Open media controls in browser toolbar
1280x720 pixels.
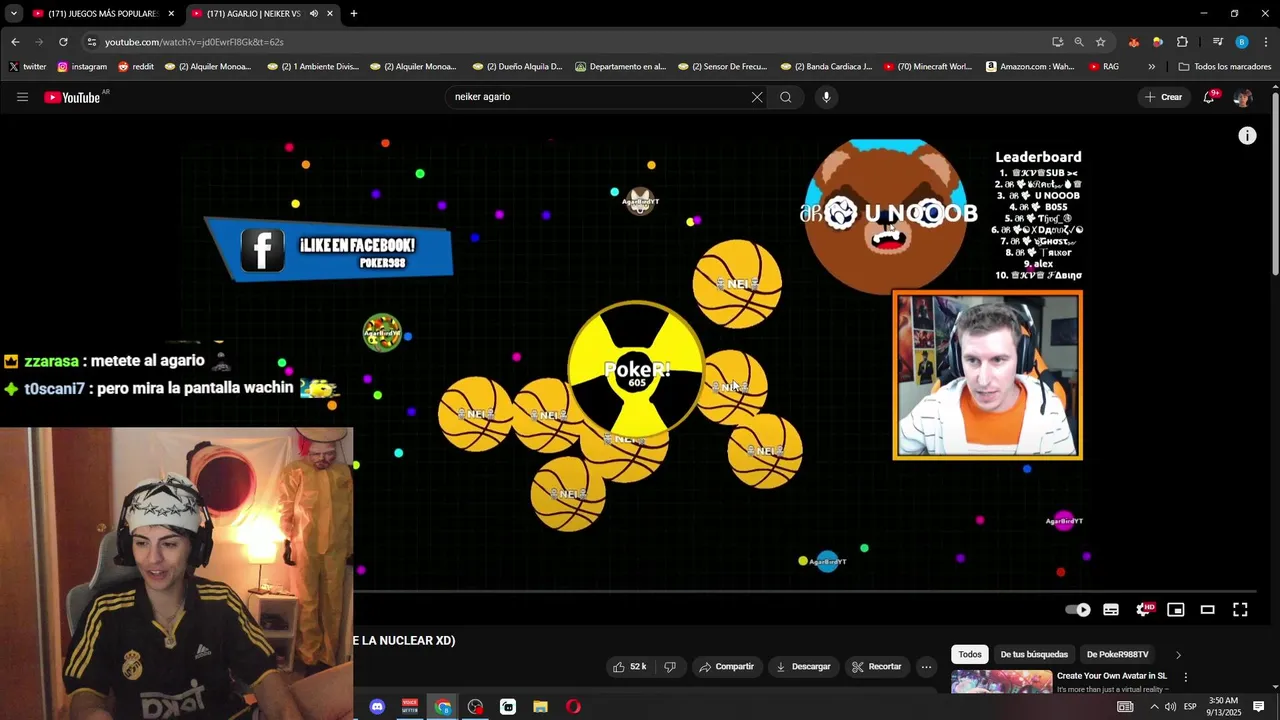tap(1217, 42)
